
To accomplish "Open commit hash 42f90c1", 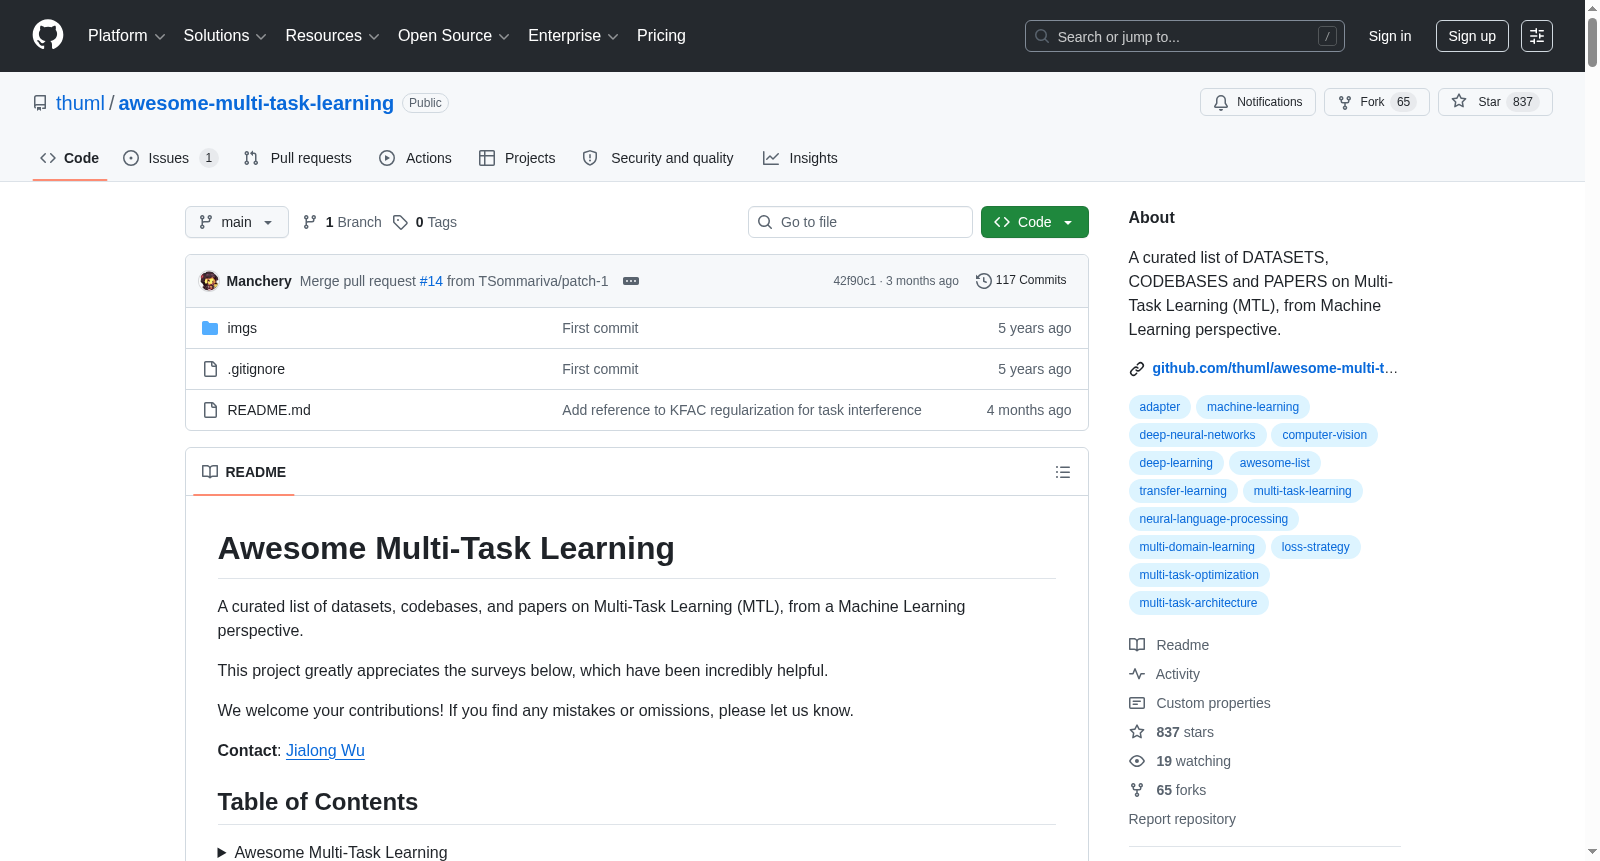I will 854,281.
